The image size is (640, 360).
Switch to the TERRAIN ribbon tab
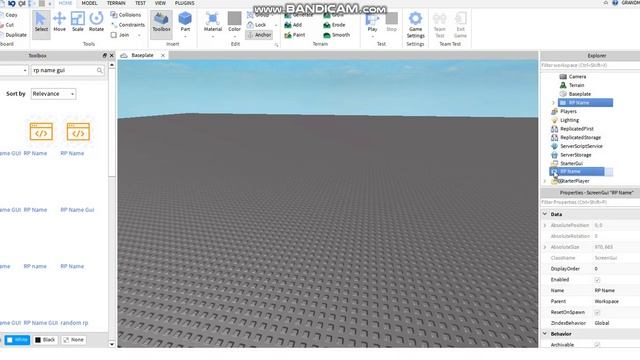(x=116, y=3)
